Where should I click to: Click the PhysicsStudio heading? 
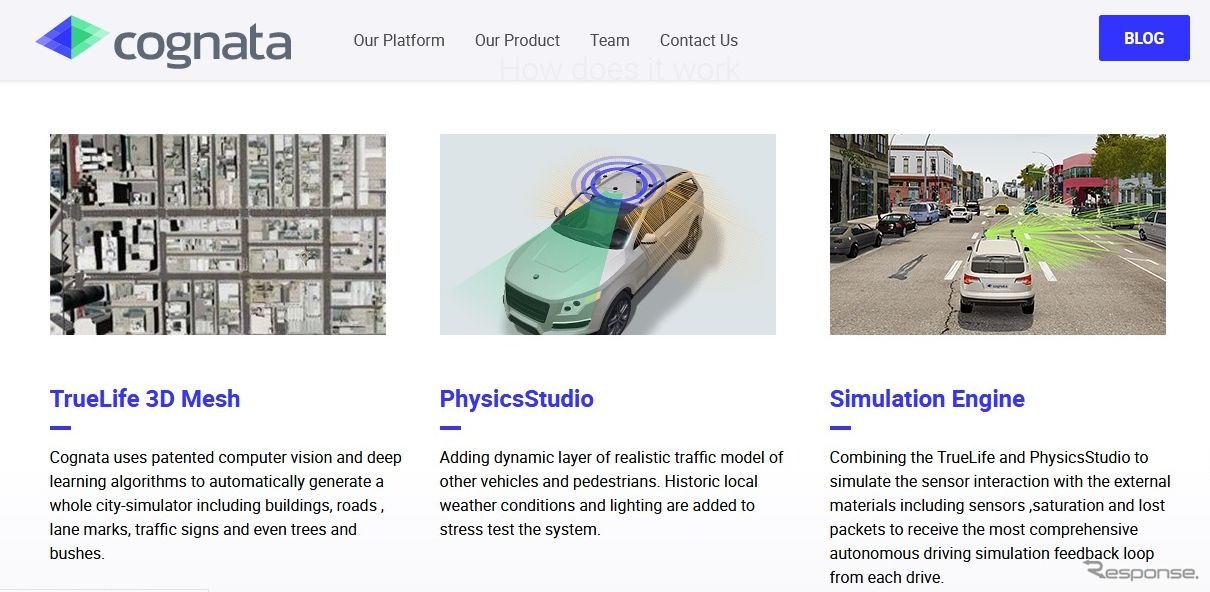coord(516,399)
